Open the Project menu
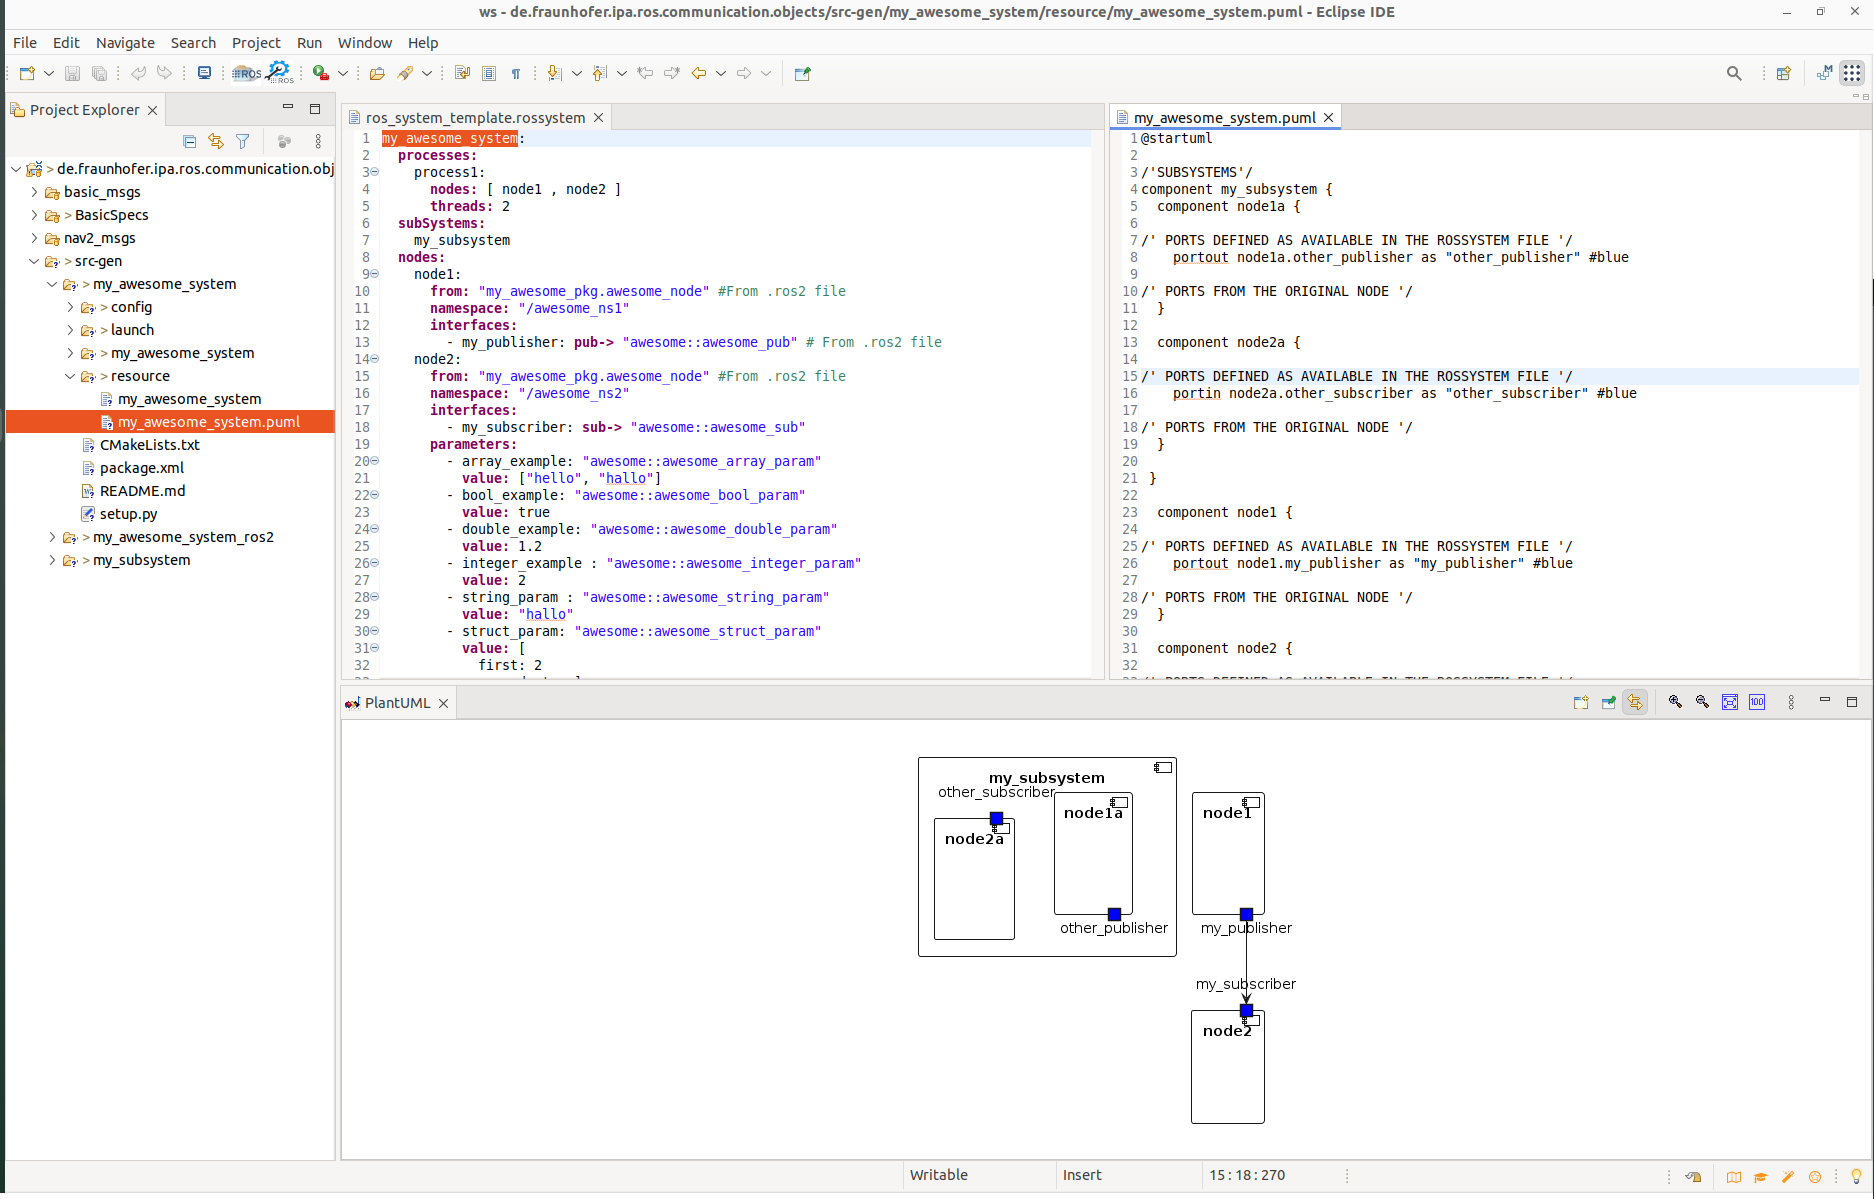1874x1199 pixels. tap(256, 43)
